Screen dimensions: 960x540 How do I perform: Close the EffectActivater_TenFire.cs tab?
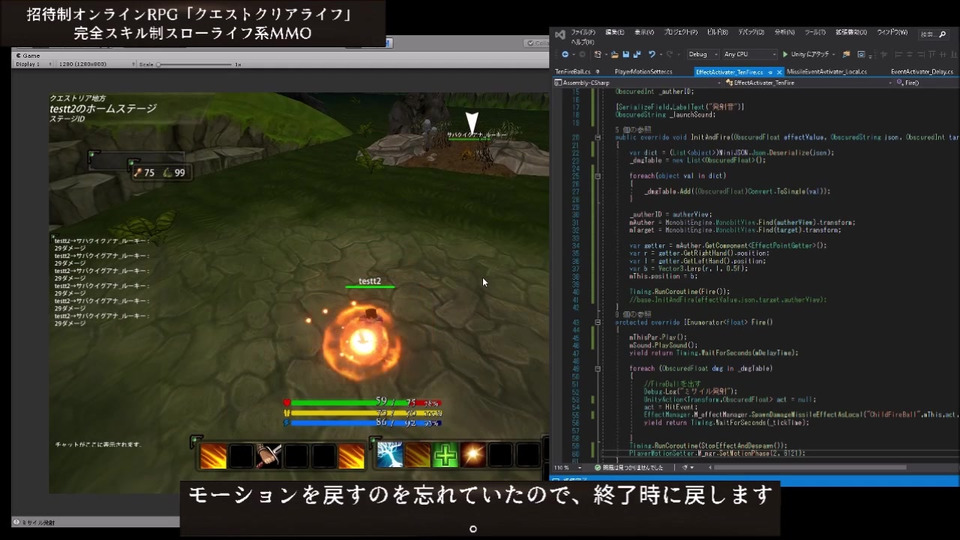tap(779, 72)
